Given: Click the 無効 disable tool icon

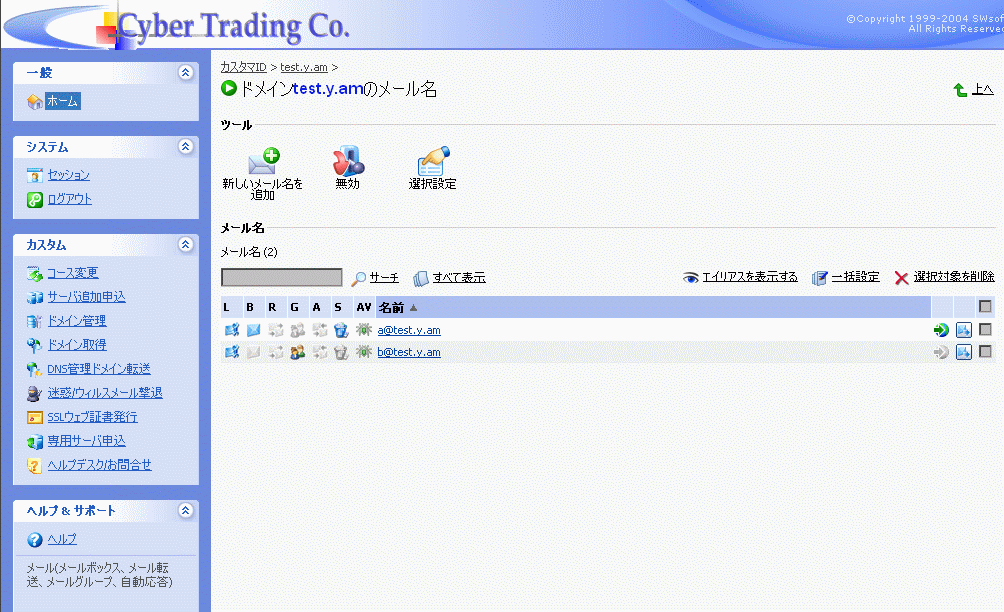Looking at the screenshot, I should pos(347,162).
